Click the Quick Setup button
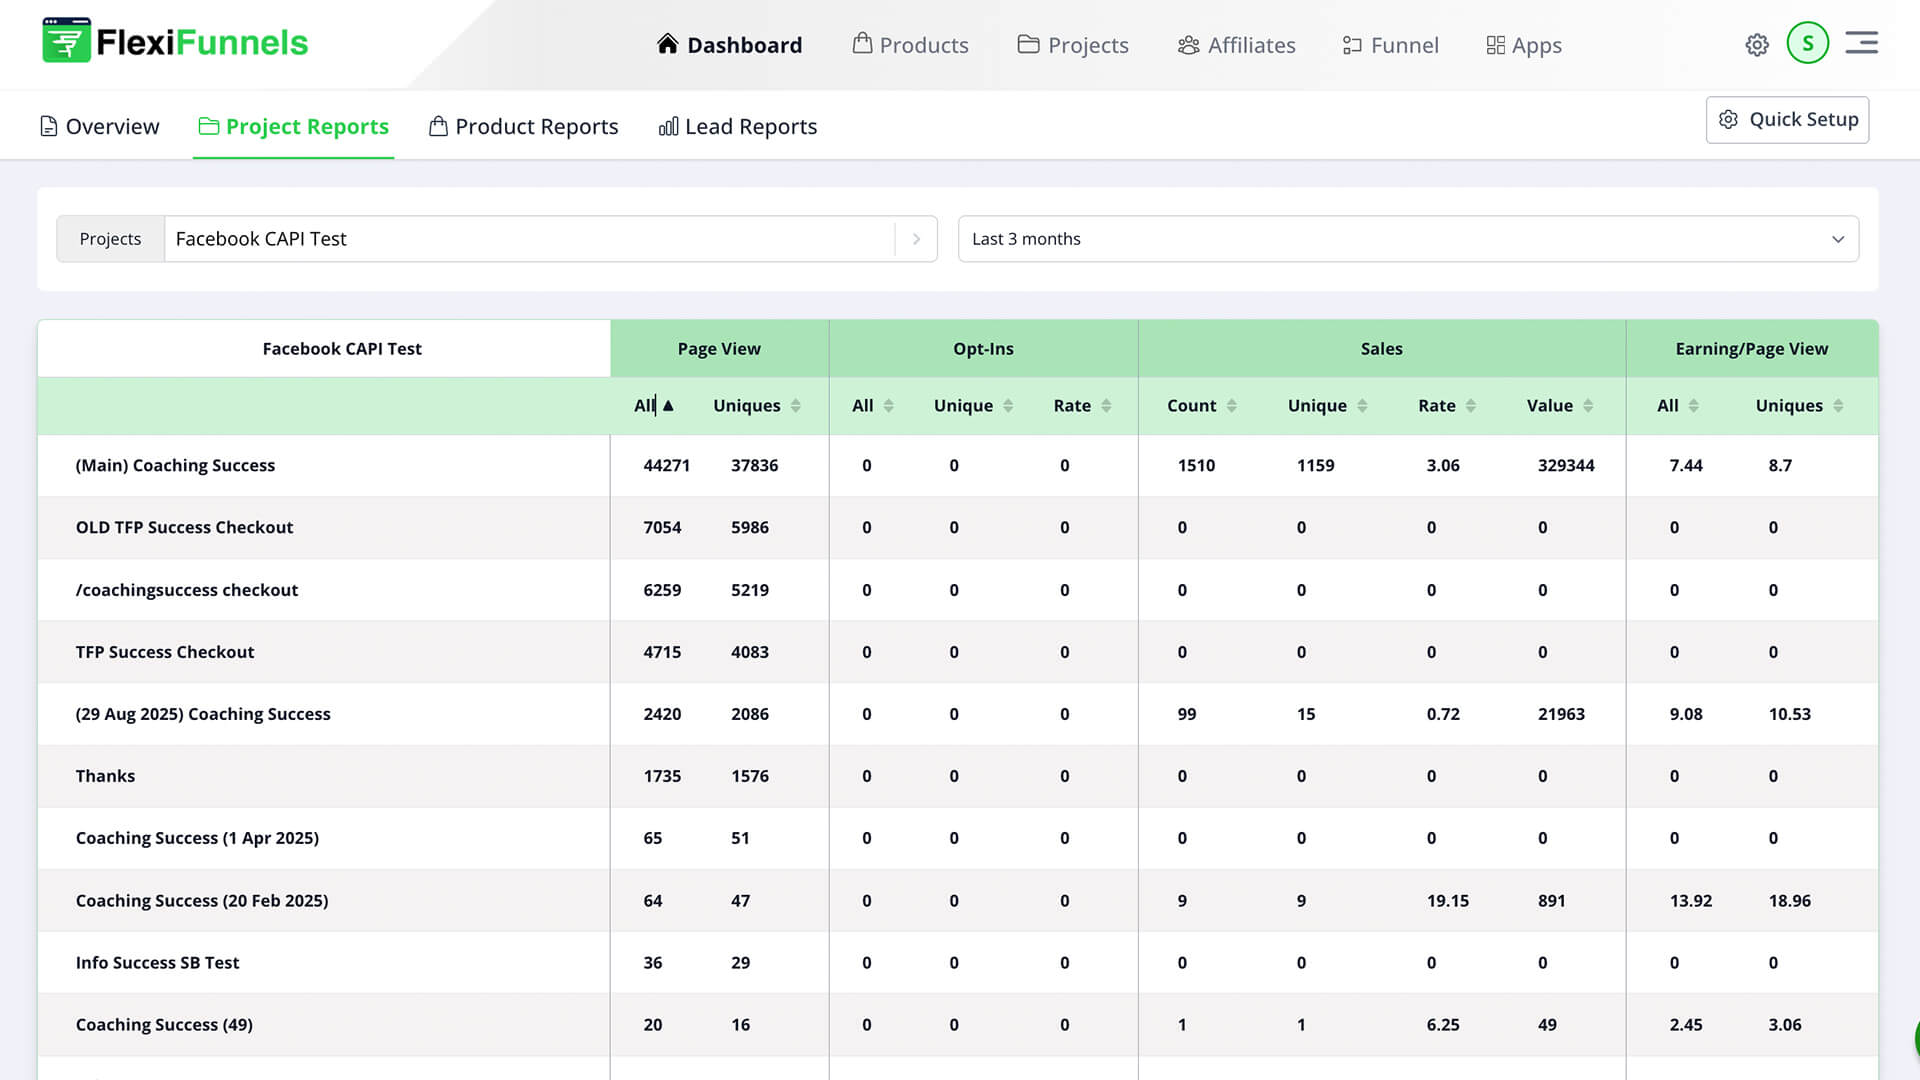This screenshot has width=1920, height=1080. 1787,119
